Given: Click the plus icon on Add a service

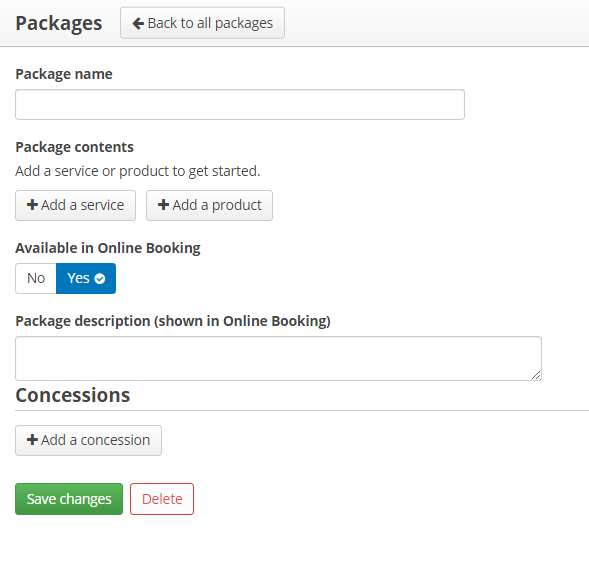Looking at the screenshot, I should (32, 205).
